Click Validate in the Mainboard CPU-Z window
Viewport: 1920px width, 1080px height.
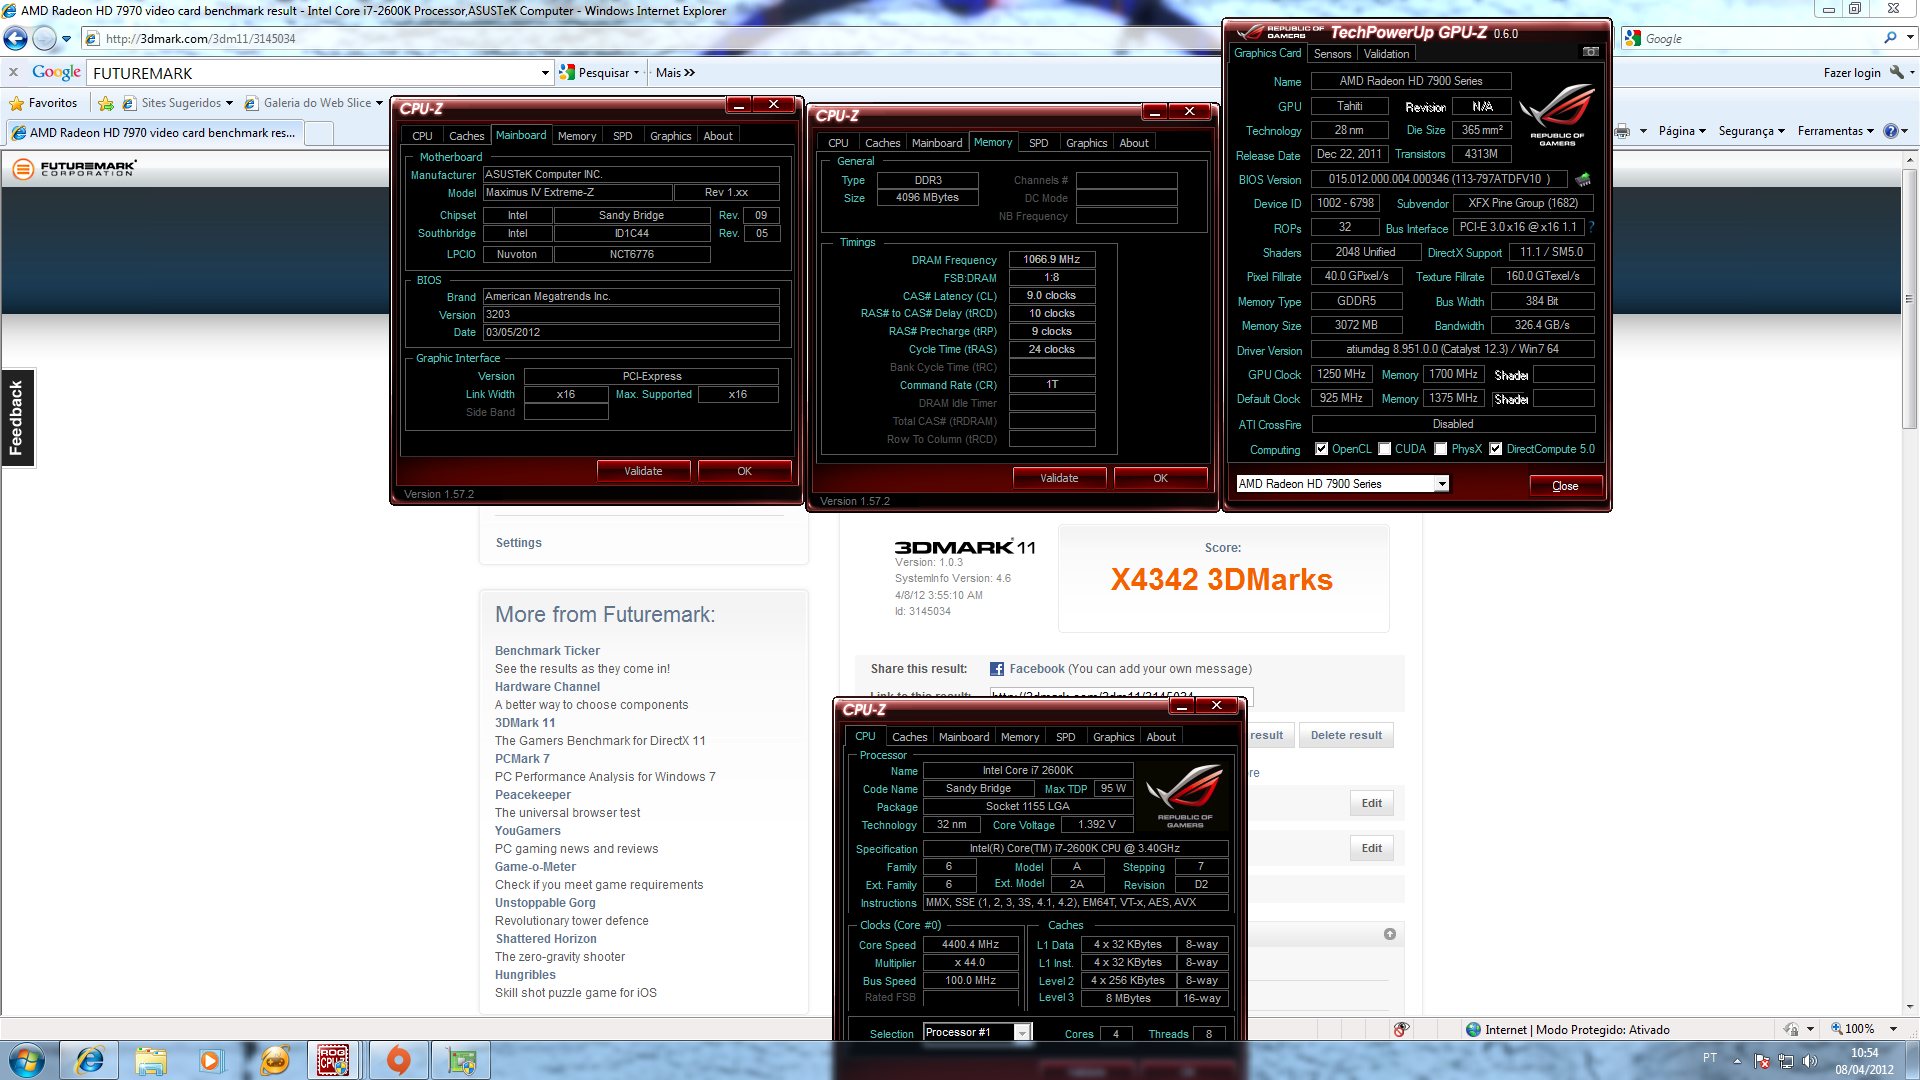tap(643, 471)
